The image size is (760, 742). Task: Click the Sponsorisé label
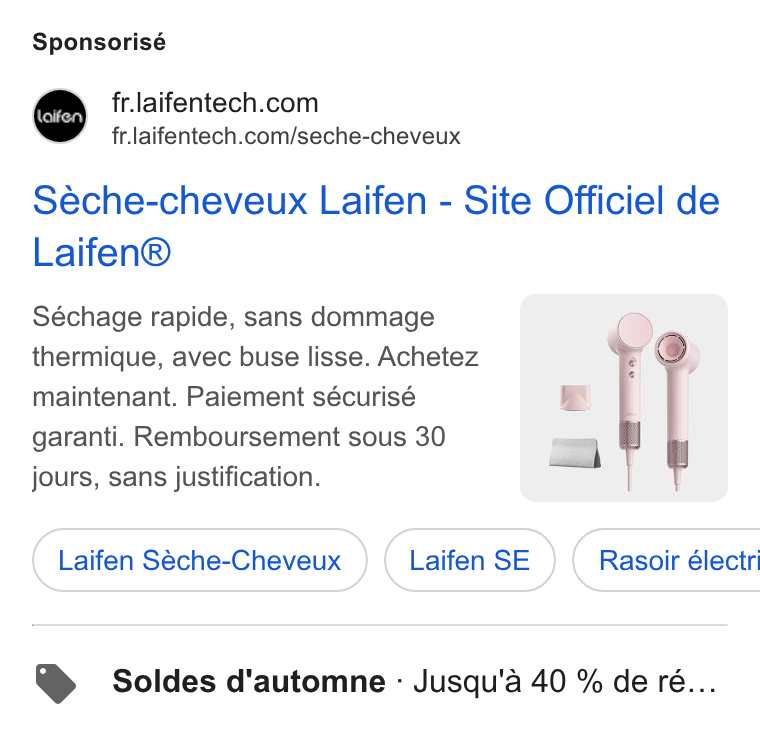pyautogui.click(x=99, y=42)
